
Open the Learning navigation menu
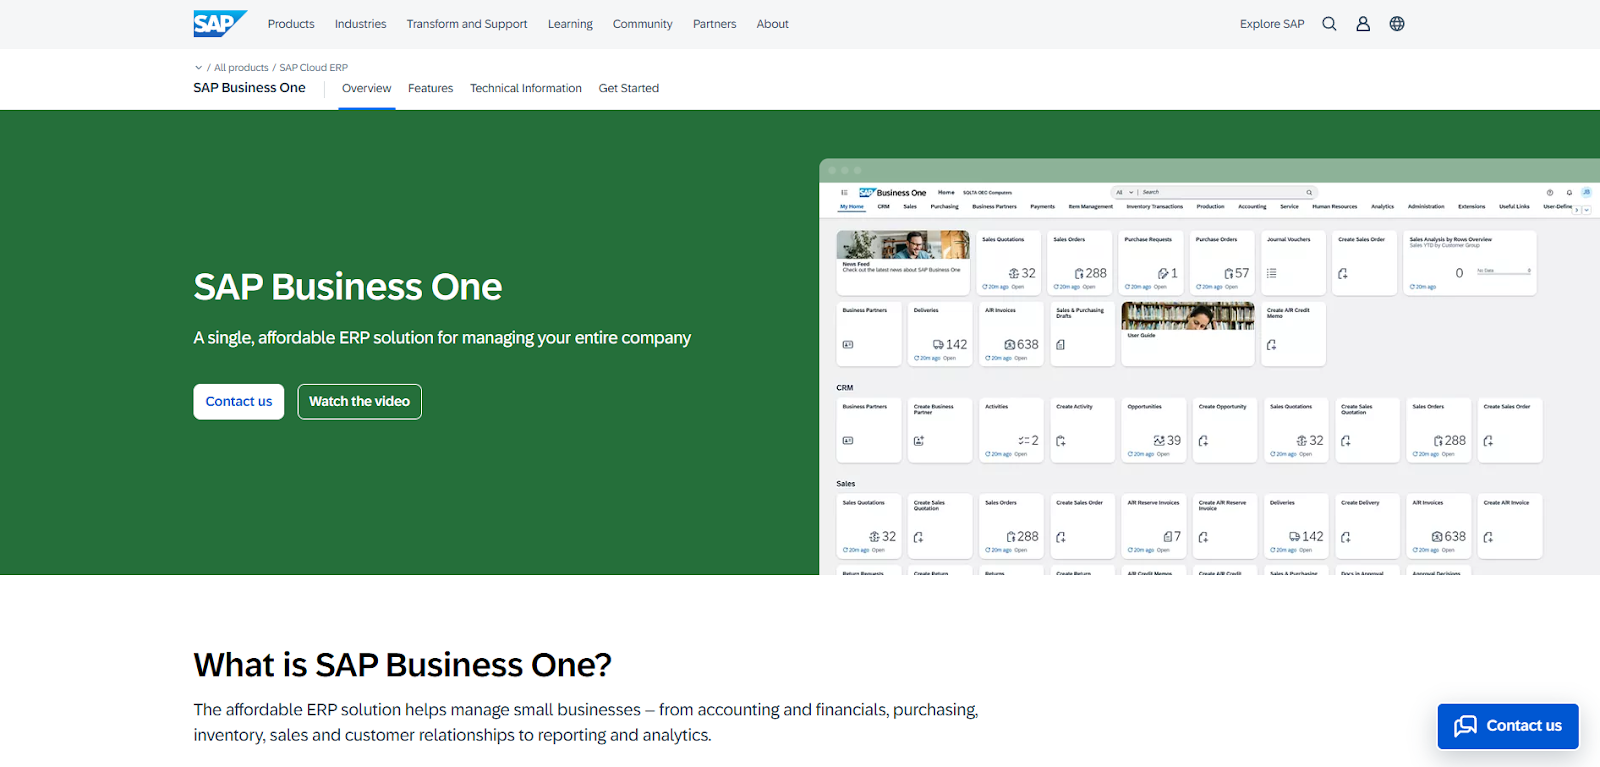[x=570, y=24]
